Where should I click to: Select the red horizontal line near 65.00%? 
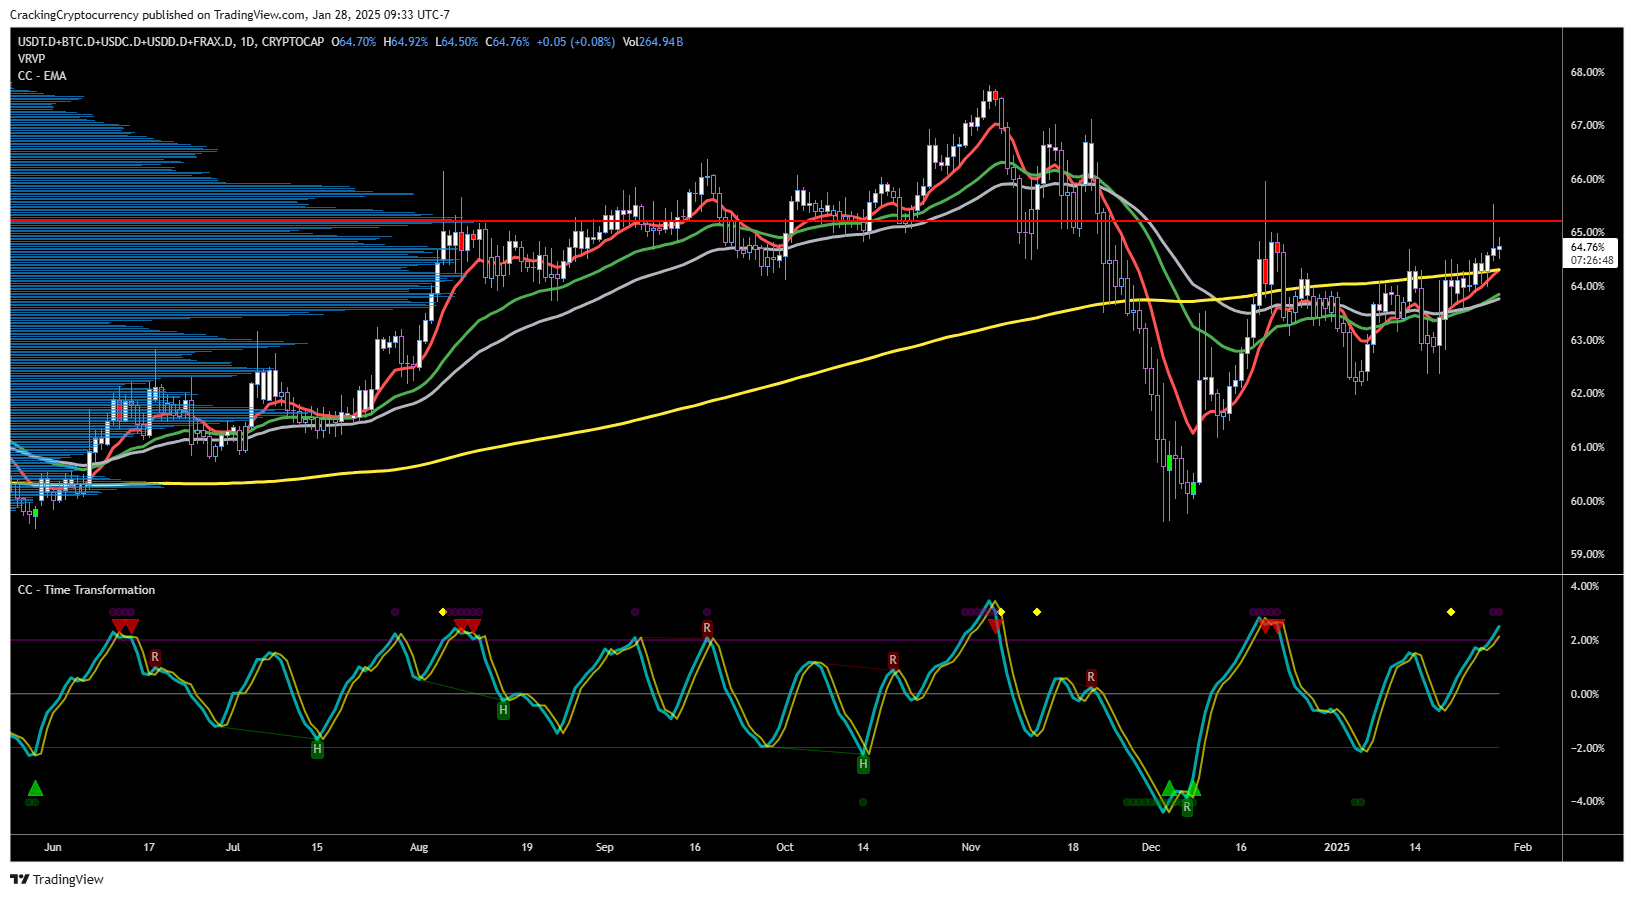(786, 221)
